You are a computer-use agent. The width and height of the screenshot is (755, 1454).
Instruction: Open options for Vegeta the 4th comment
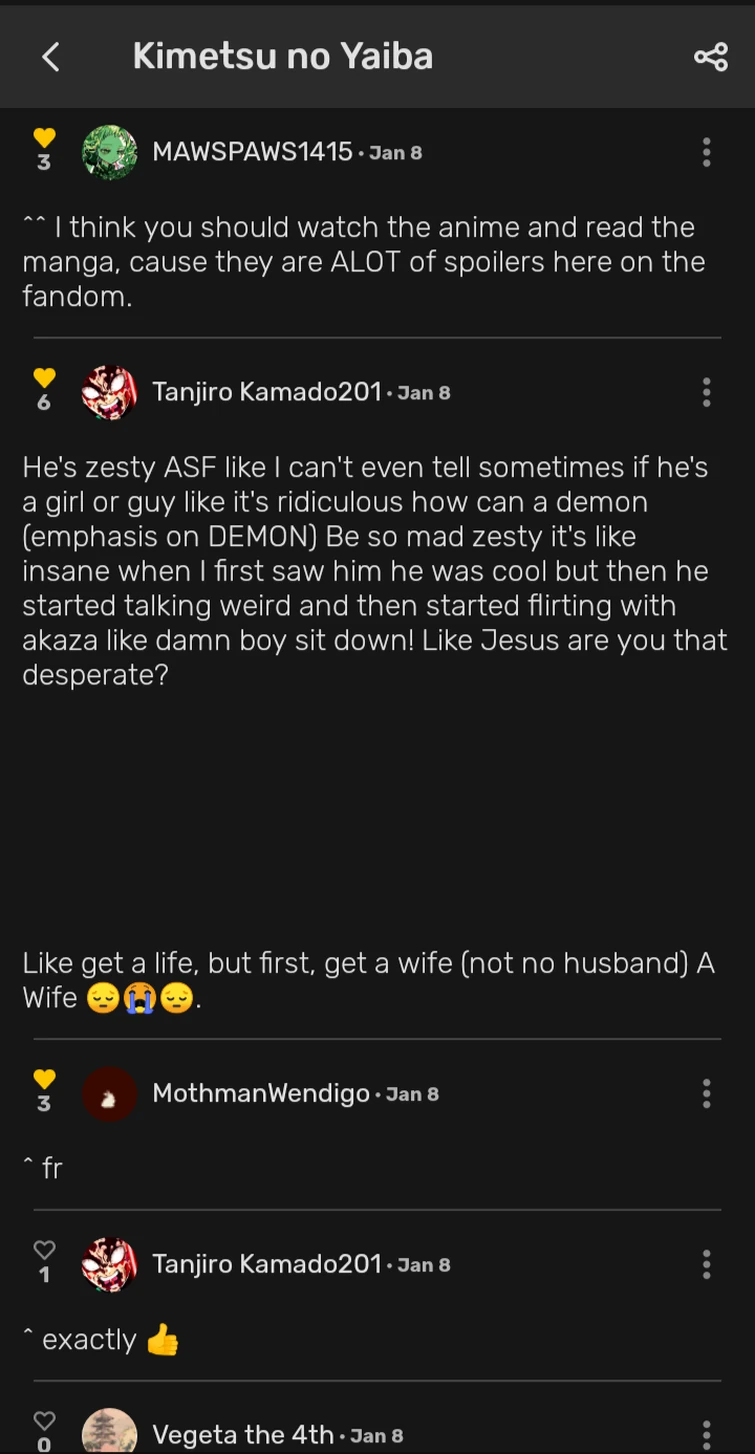coord(706,1434)
